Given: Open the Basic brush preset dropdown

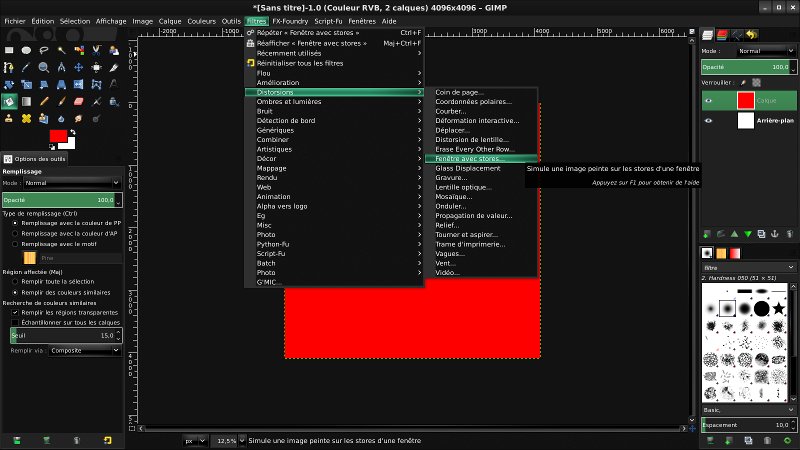Looking at the screenshot, I should click(748, 410).
